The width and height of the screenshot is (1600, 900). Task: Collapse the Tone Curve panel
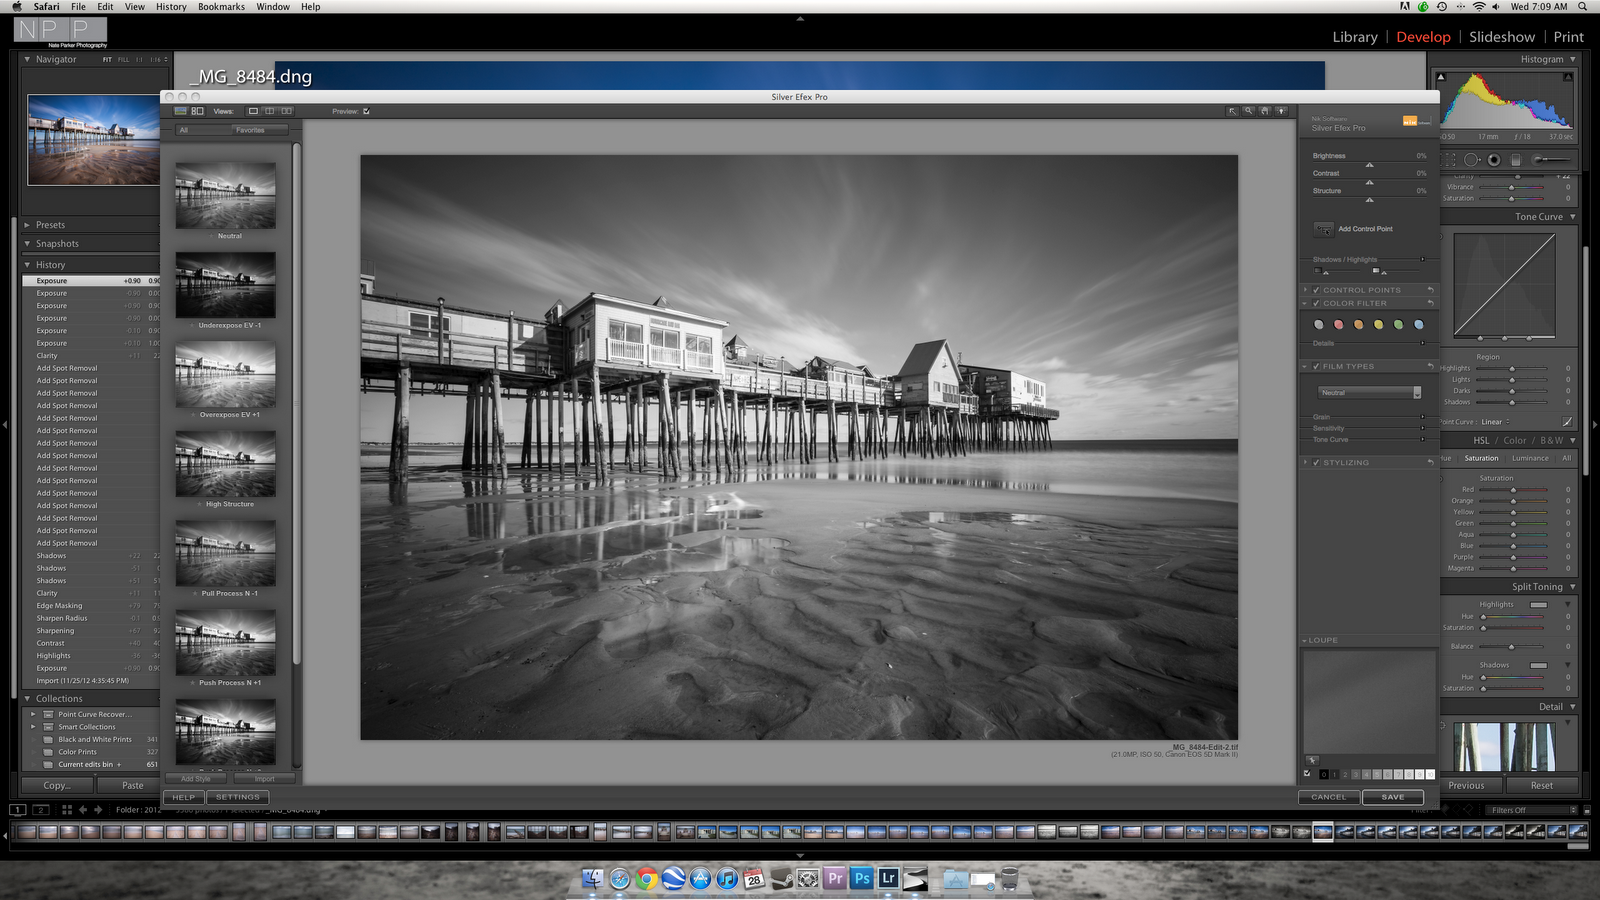point(1572,217)
